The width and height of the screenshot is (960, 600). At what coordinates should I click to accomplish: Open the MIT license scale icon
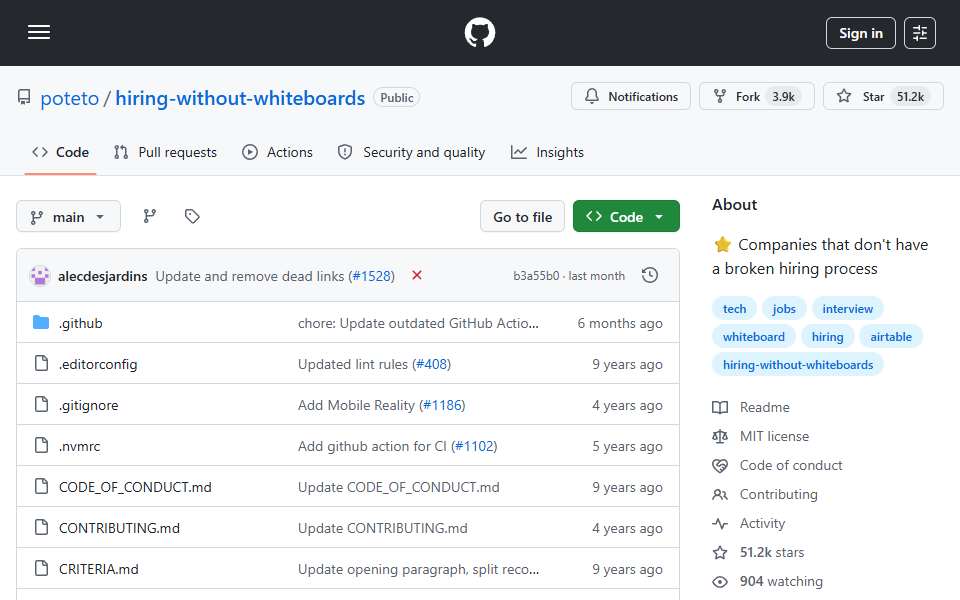pyautogui.click(x=720, y=437)
